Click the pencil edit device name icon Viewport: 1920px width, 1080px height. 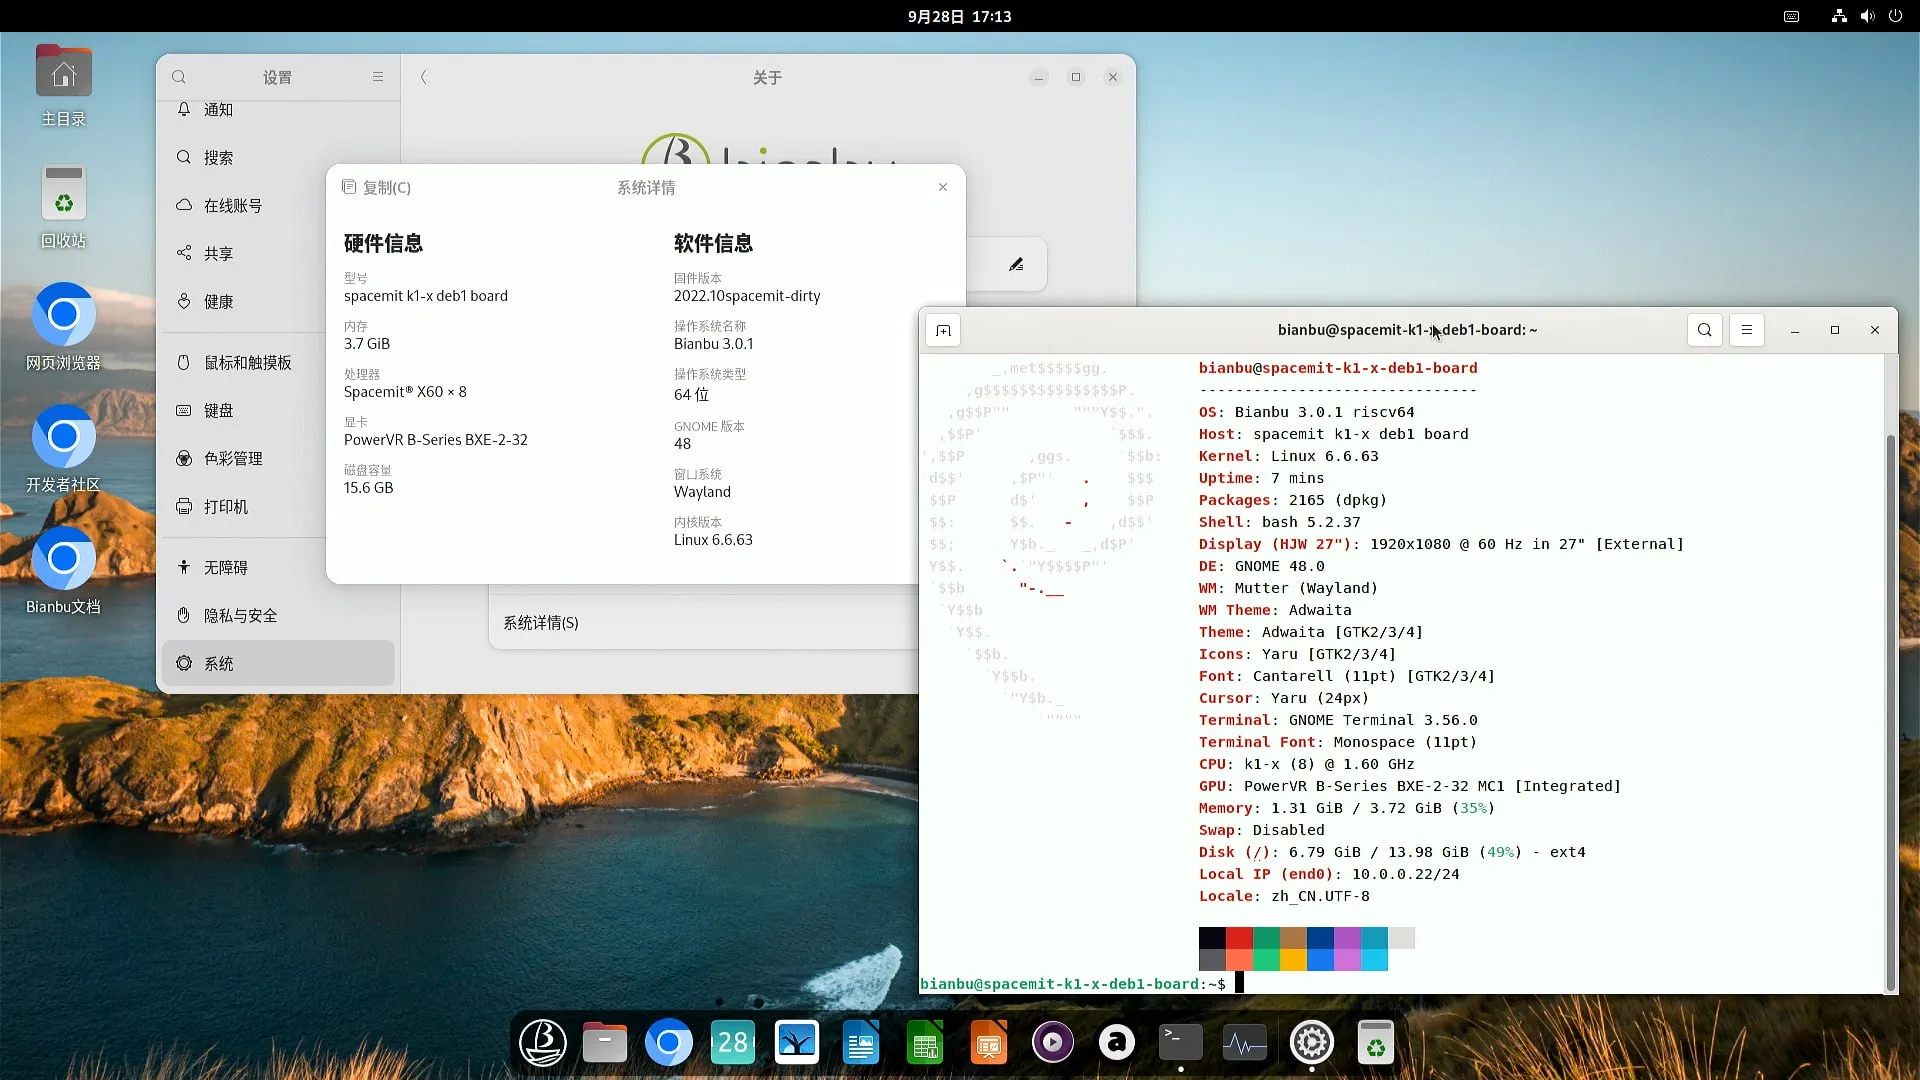1016,265
